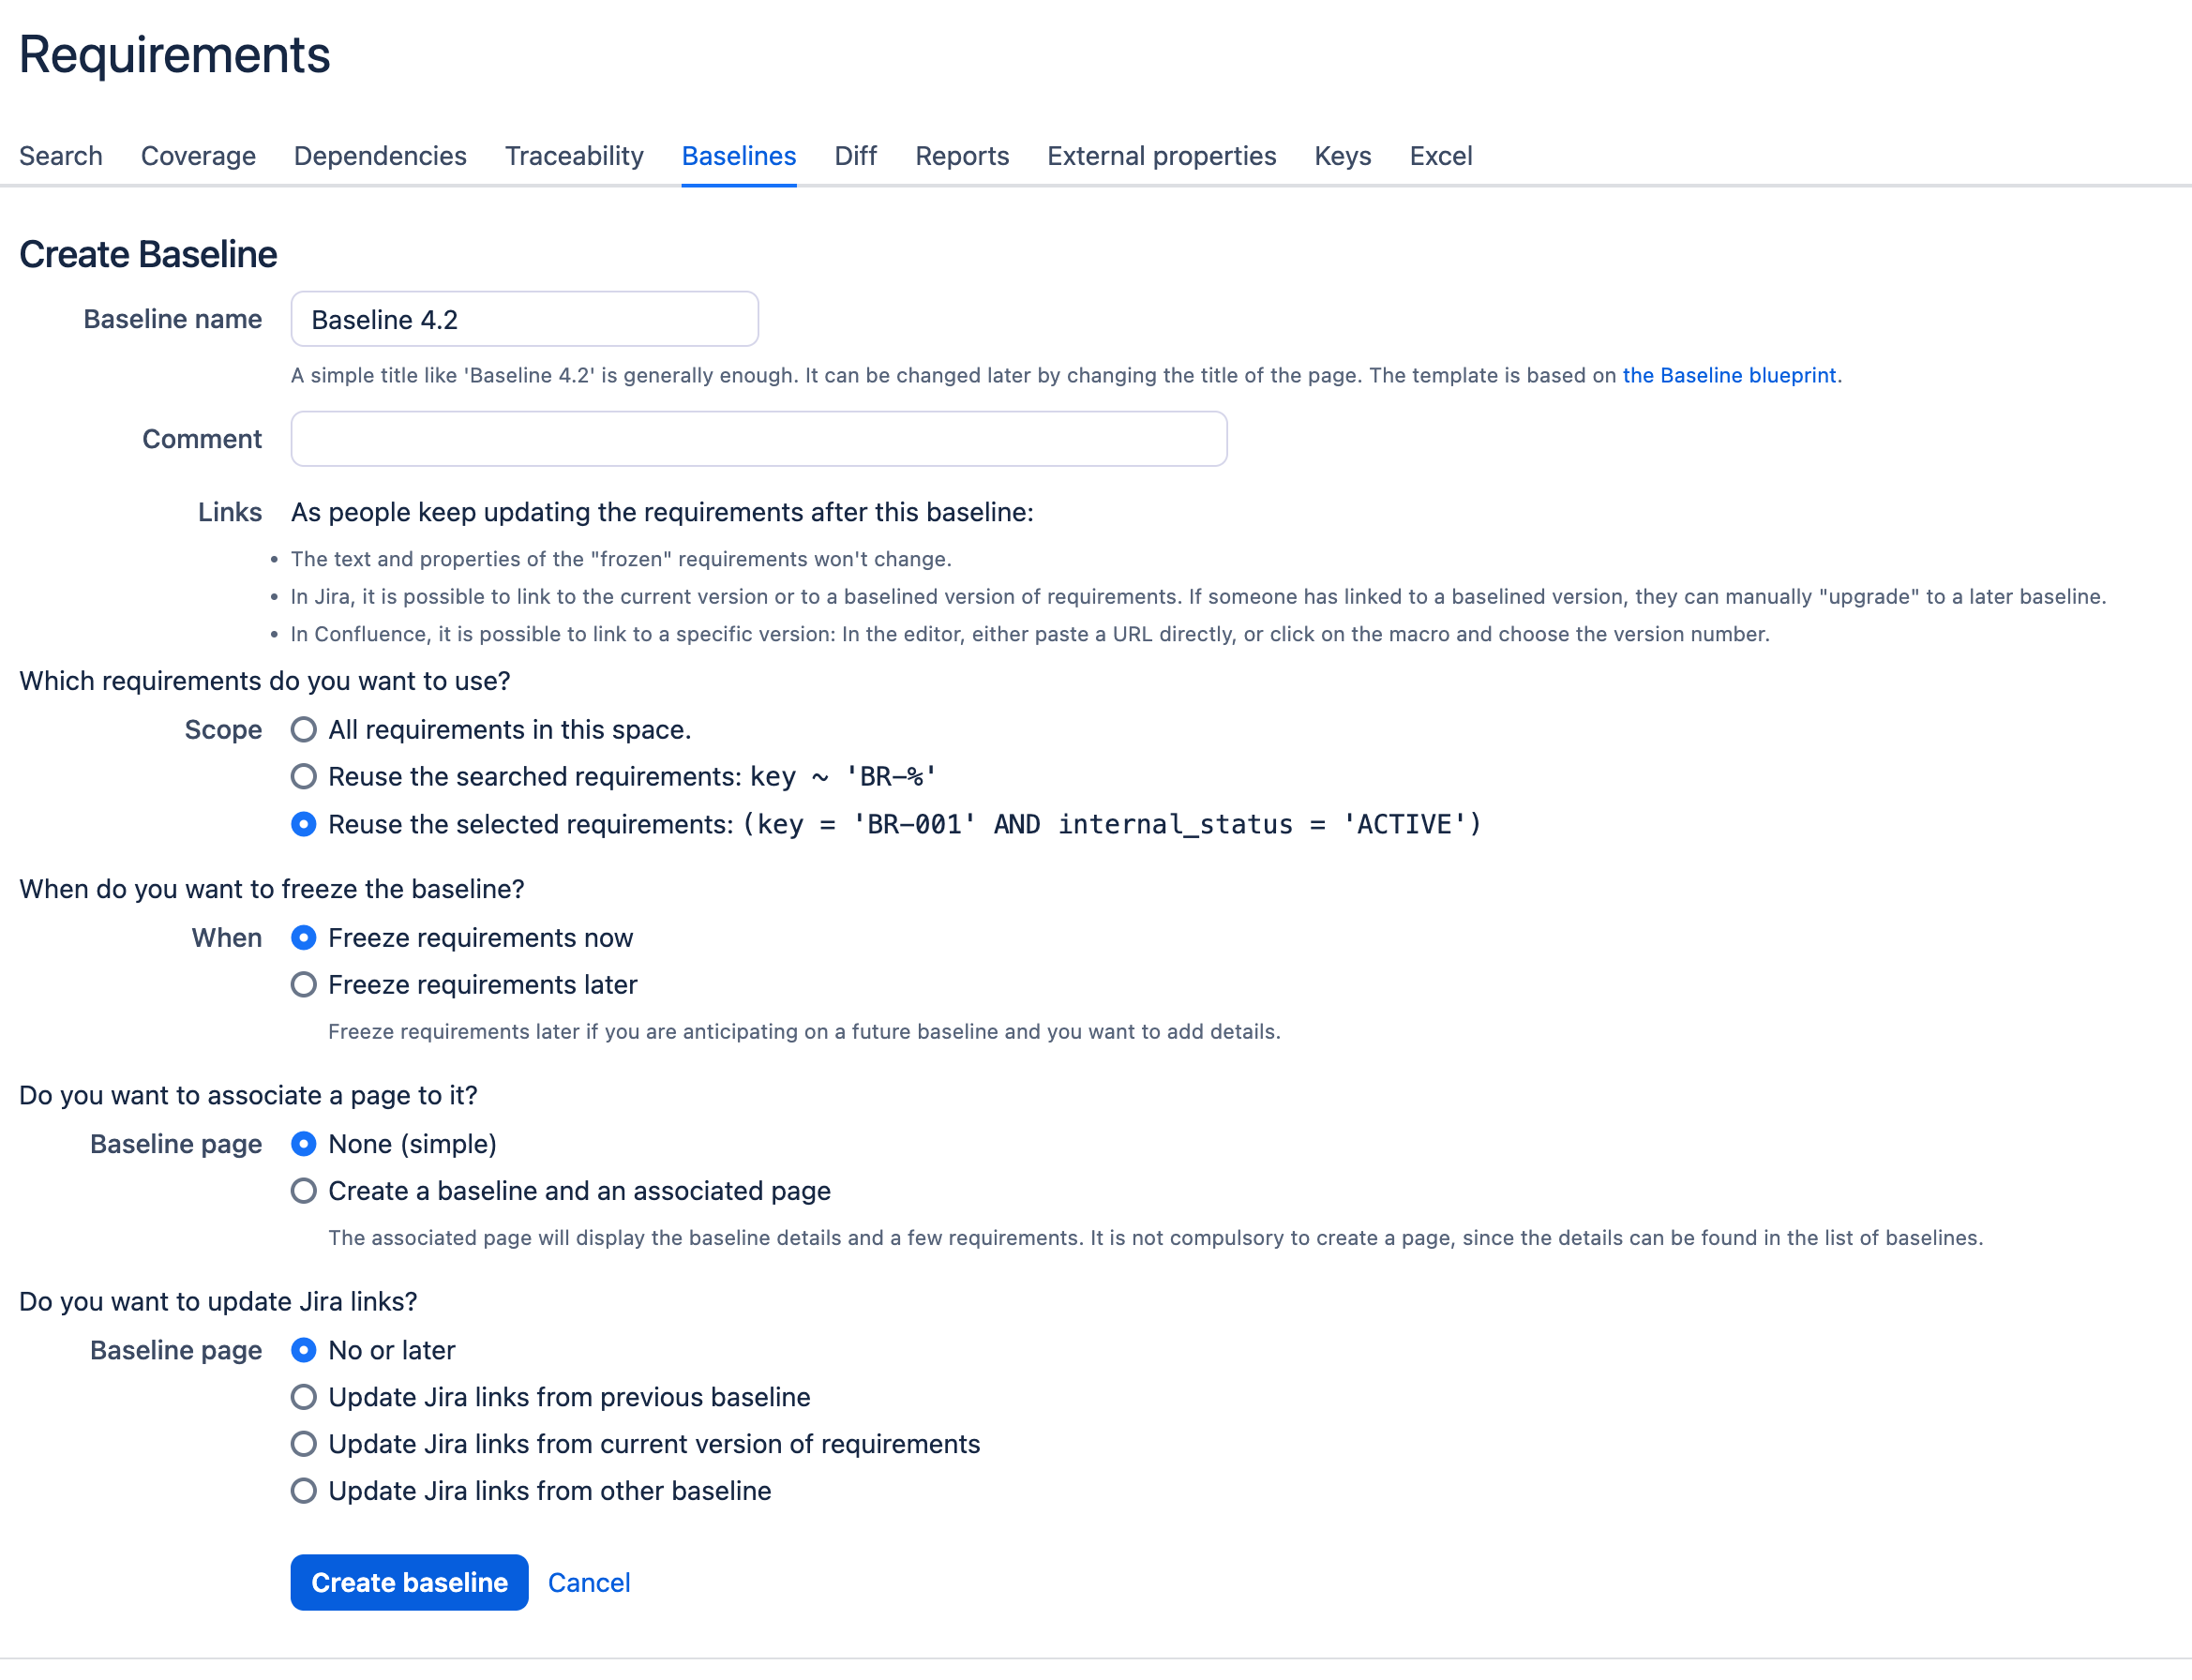This screenshot has height=1680, width=2192.
Task: Go to the Diff tab
Action: pos(855,156)
